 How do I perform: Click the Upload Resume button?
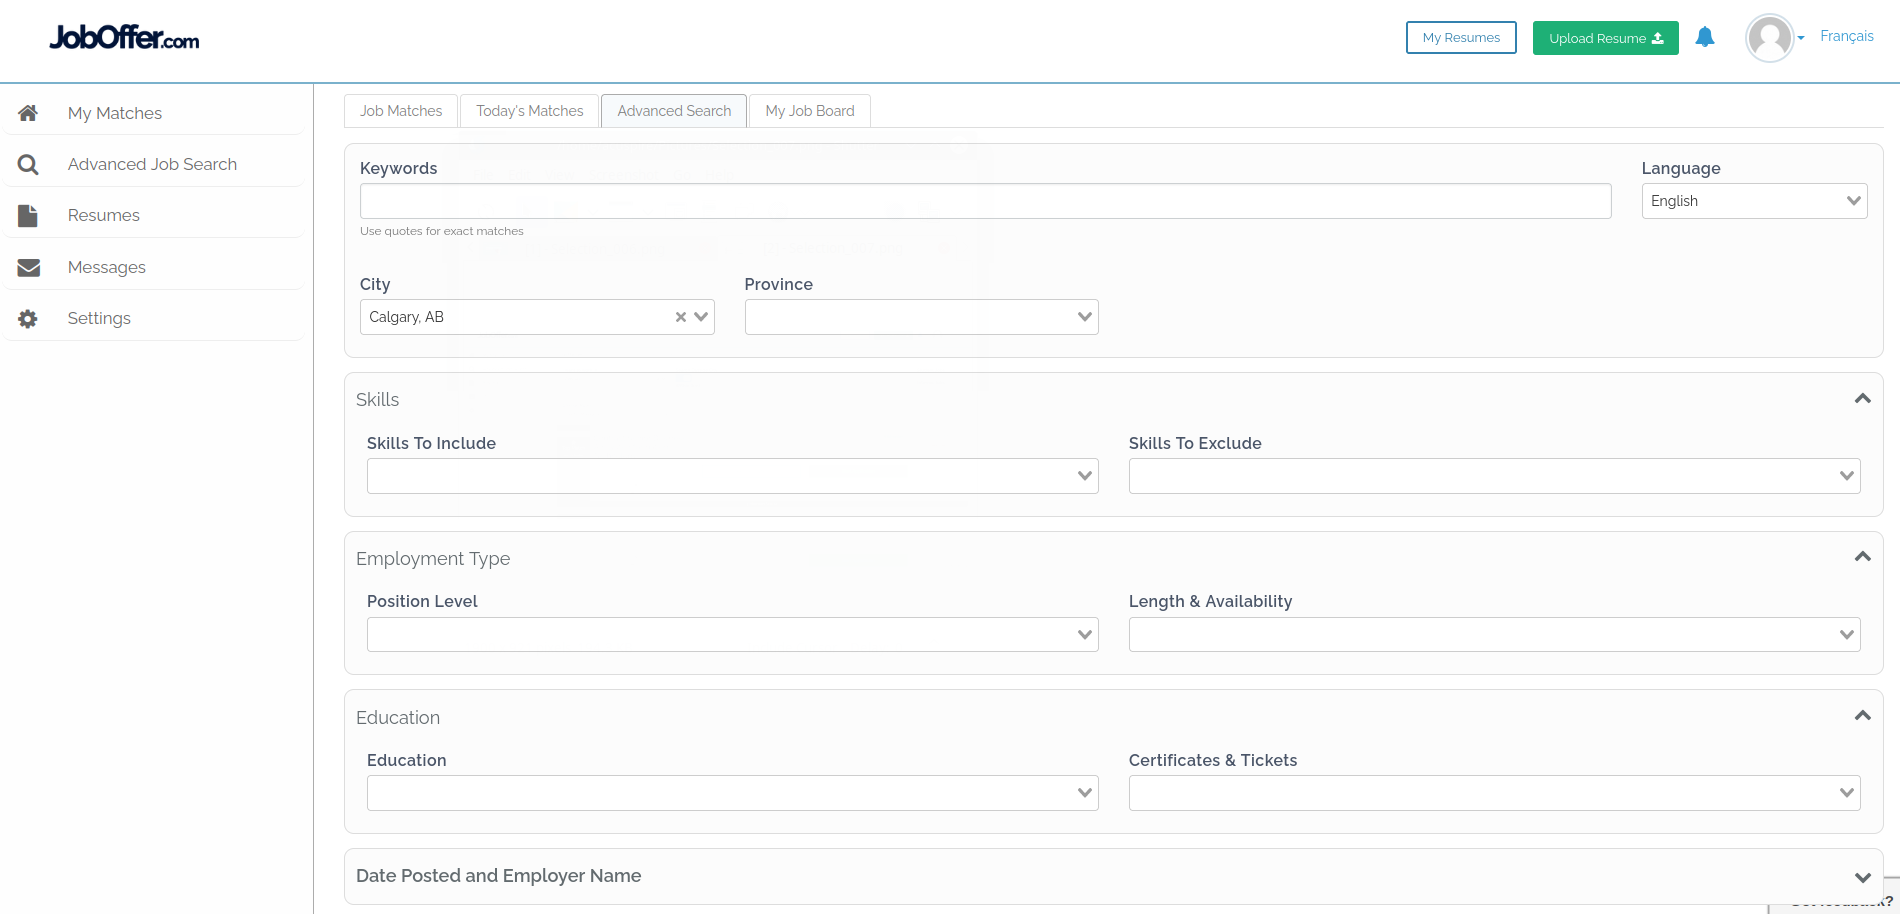[x=1605, y=37]
